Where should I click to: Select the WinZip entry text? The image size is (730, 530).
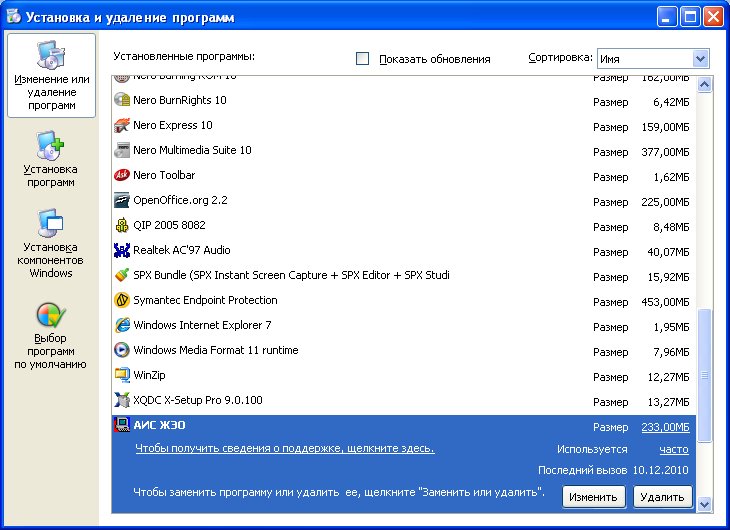[x=149, y=375]
